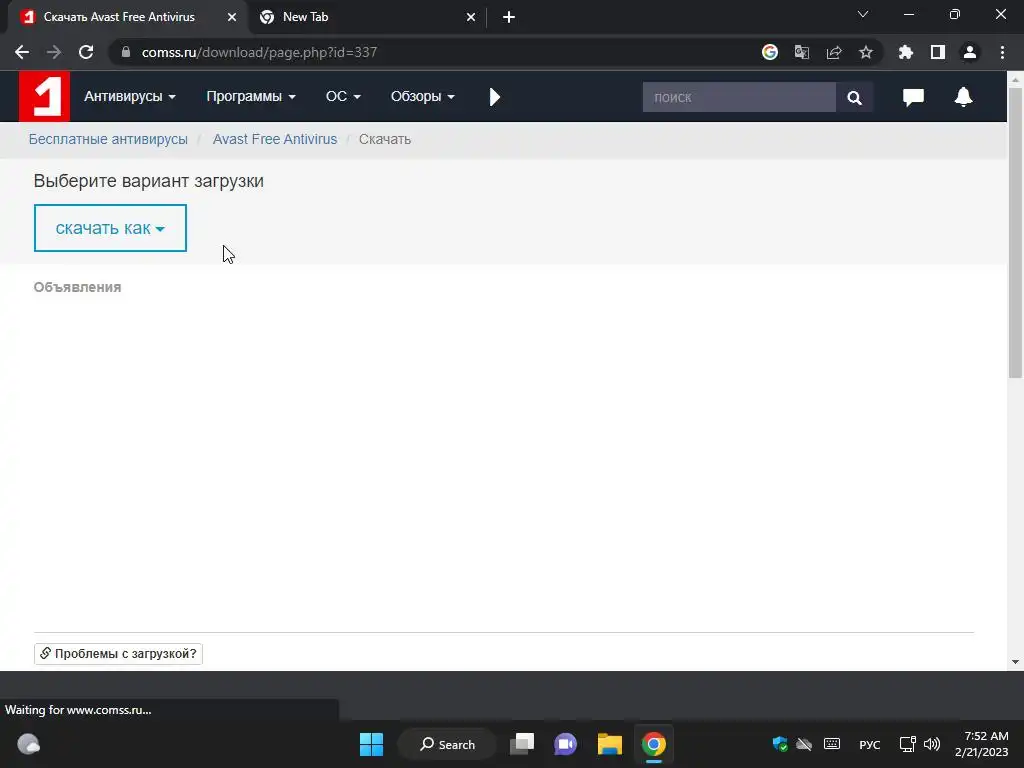
Task: Click the page vertical scrollbar thumb
Action: point(1015,232)
